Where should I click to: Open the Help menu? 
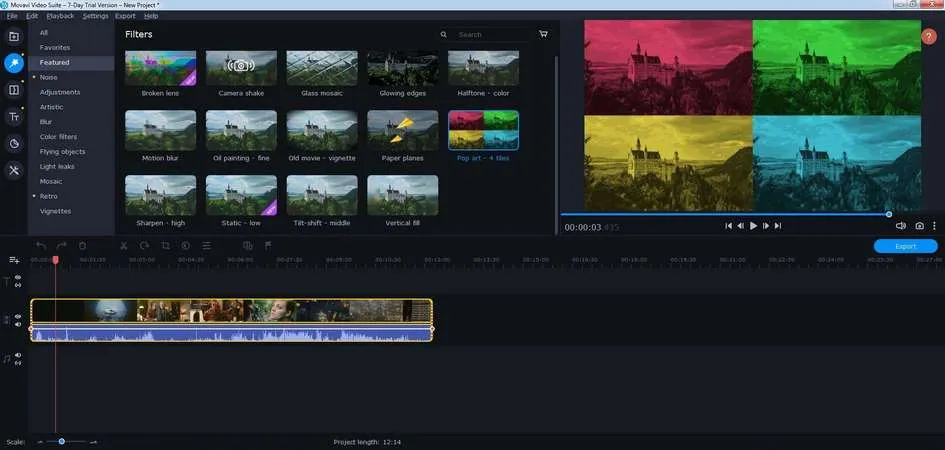[151, 16]
